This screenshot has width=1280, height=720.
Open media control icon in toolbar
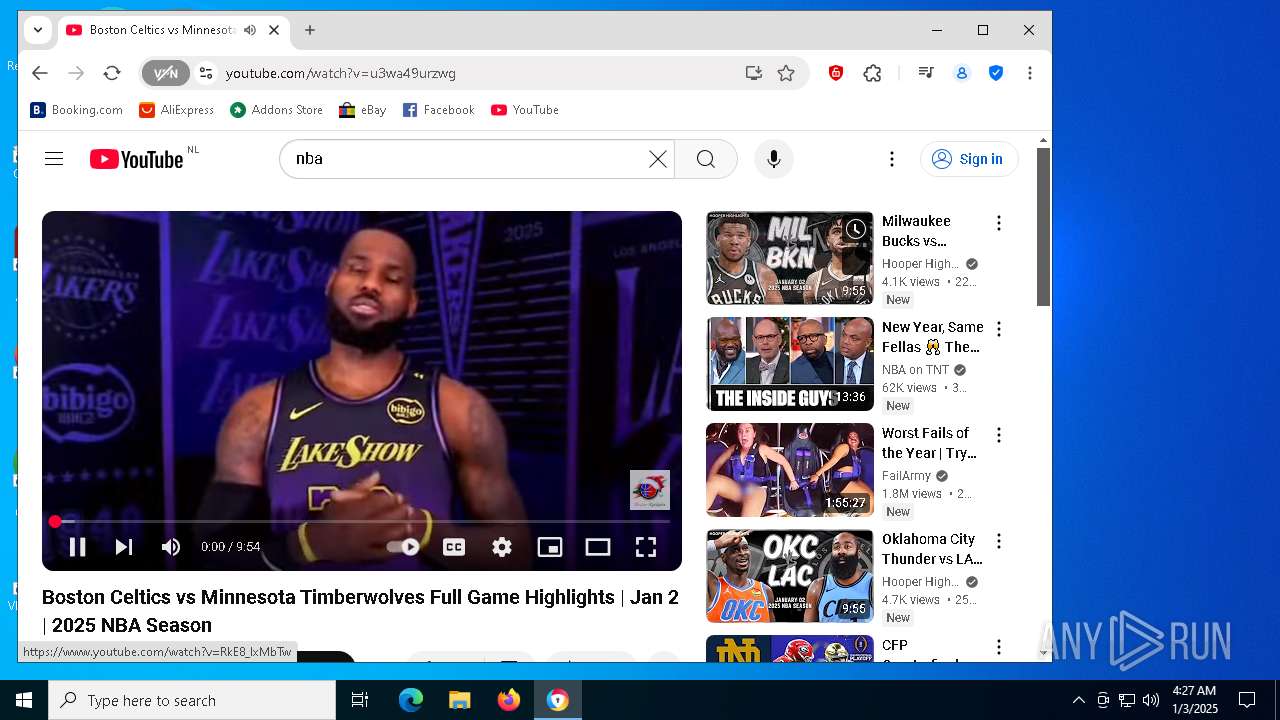926,73
